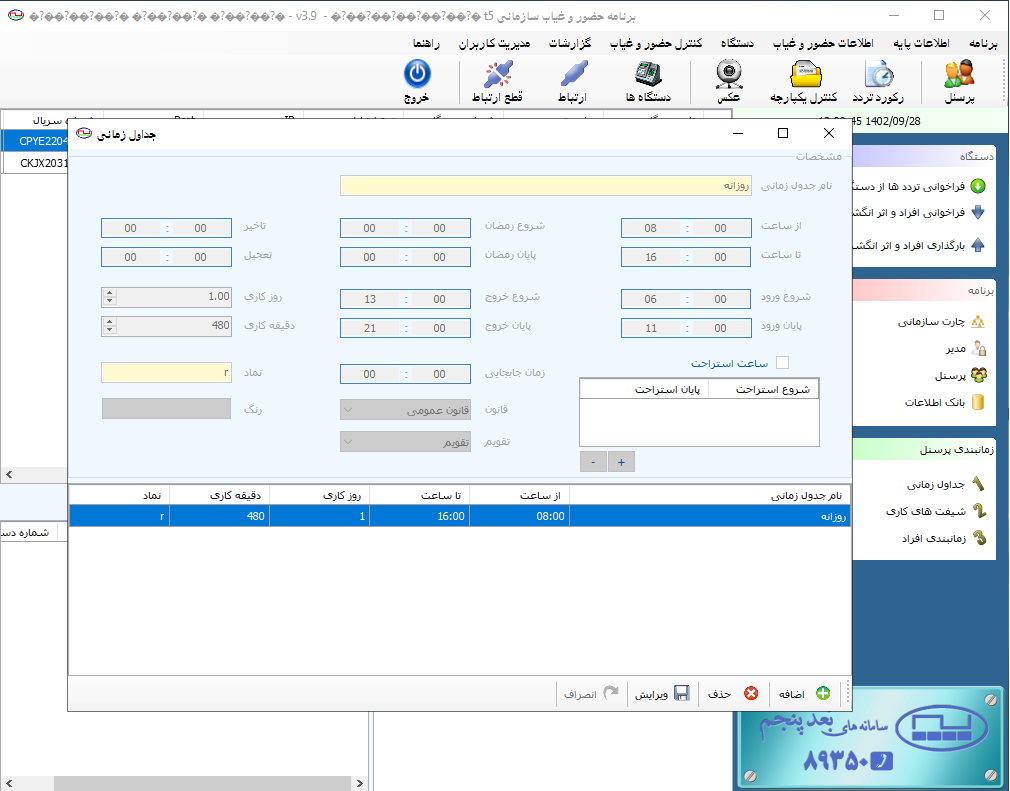Click the از ساعت time field

point(686,228)
